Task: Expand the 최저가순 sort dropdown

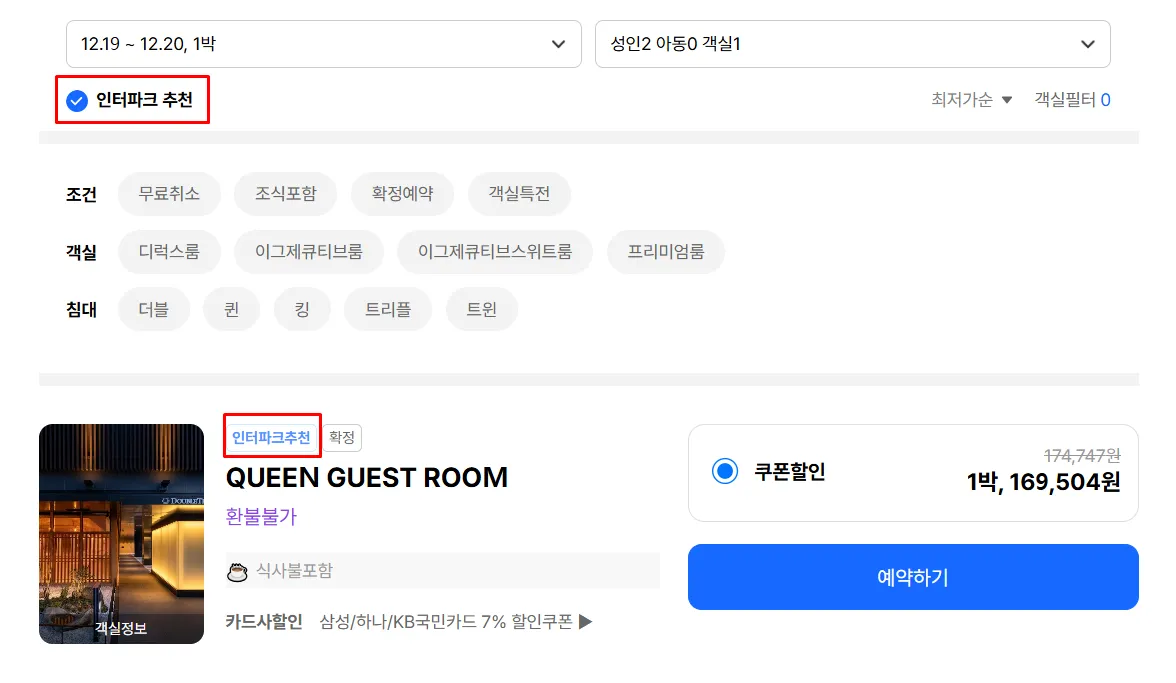Action: point(971,100)
